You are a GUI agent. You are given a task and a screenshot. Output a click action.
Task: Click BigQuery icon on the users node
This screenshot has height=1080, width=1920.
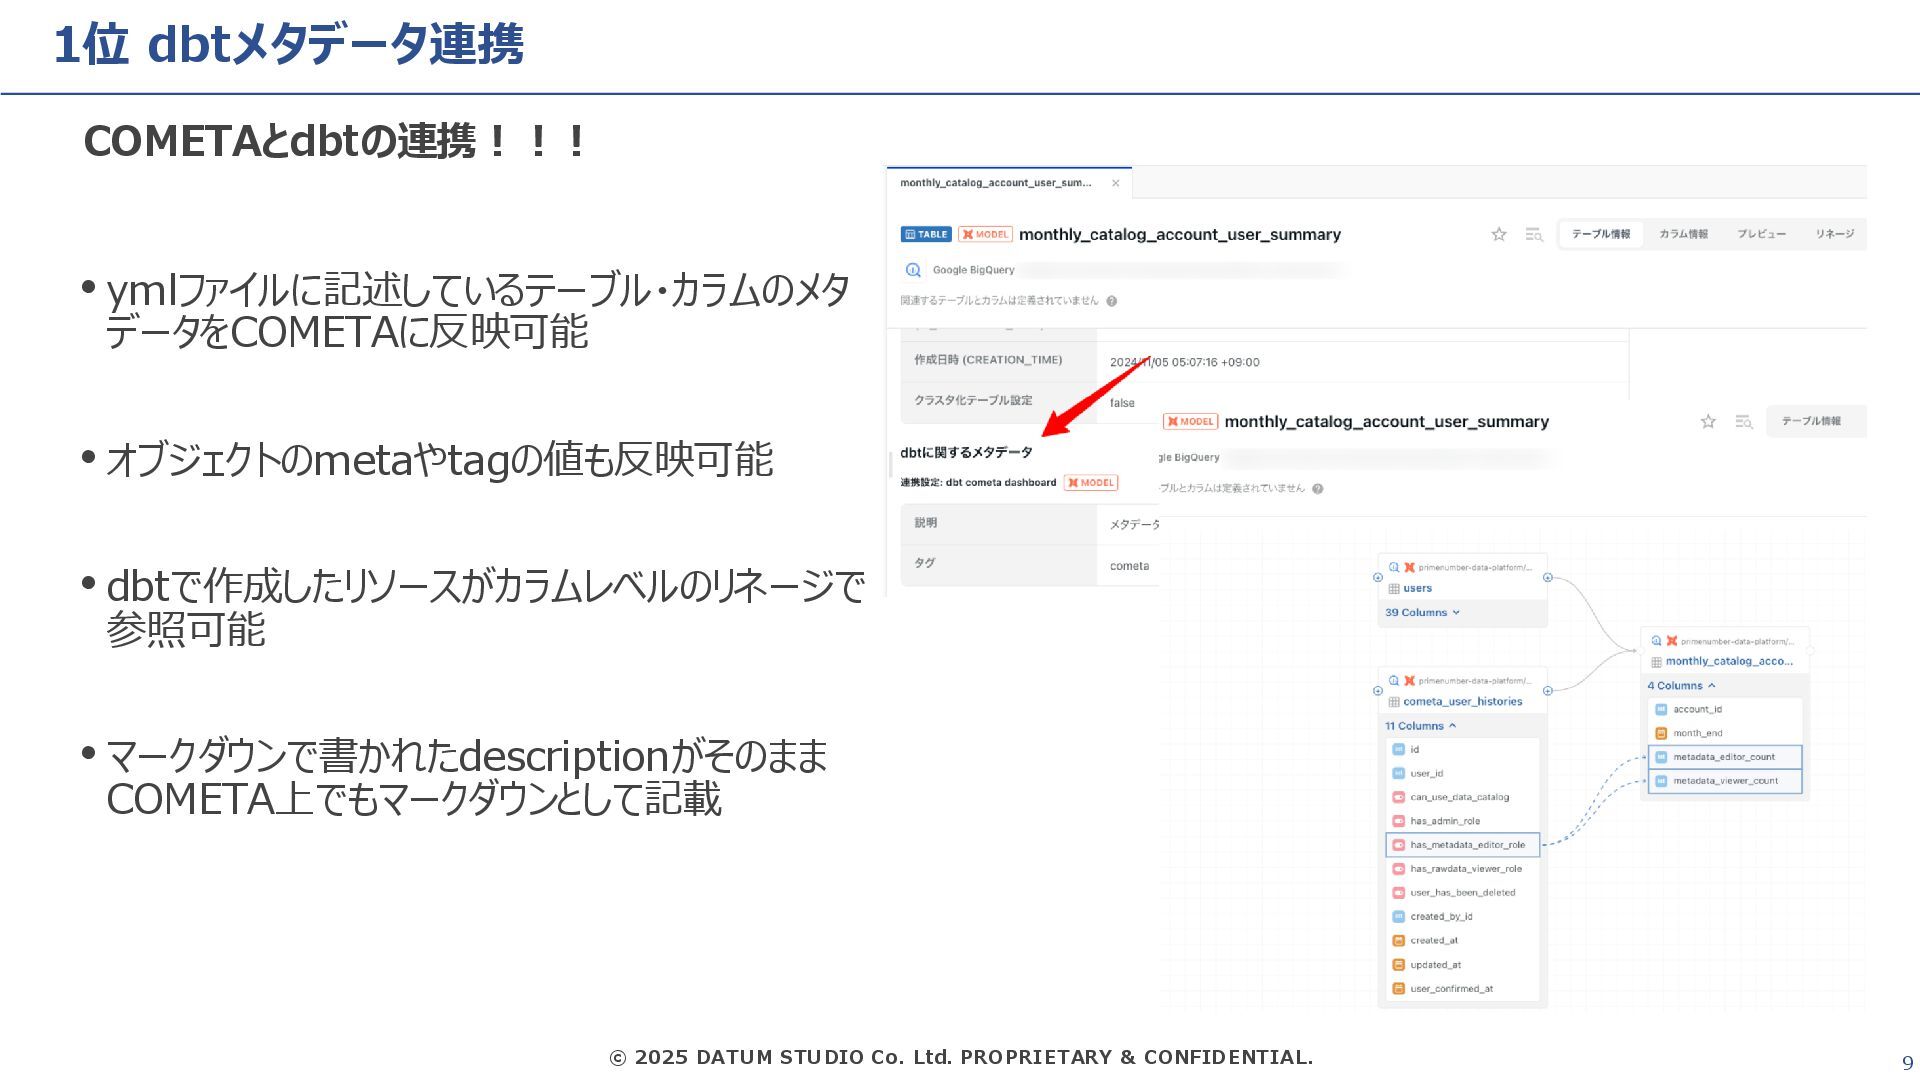[1394, 567]
